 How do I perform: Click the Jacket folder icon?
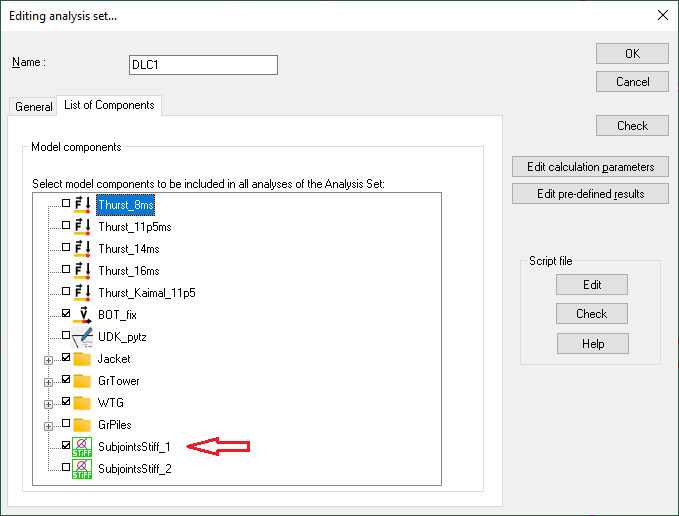[83, 359]
